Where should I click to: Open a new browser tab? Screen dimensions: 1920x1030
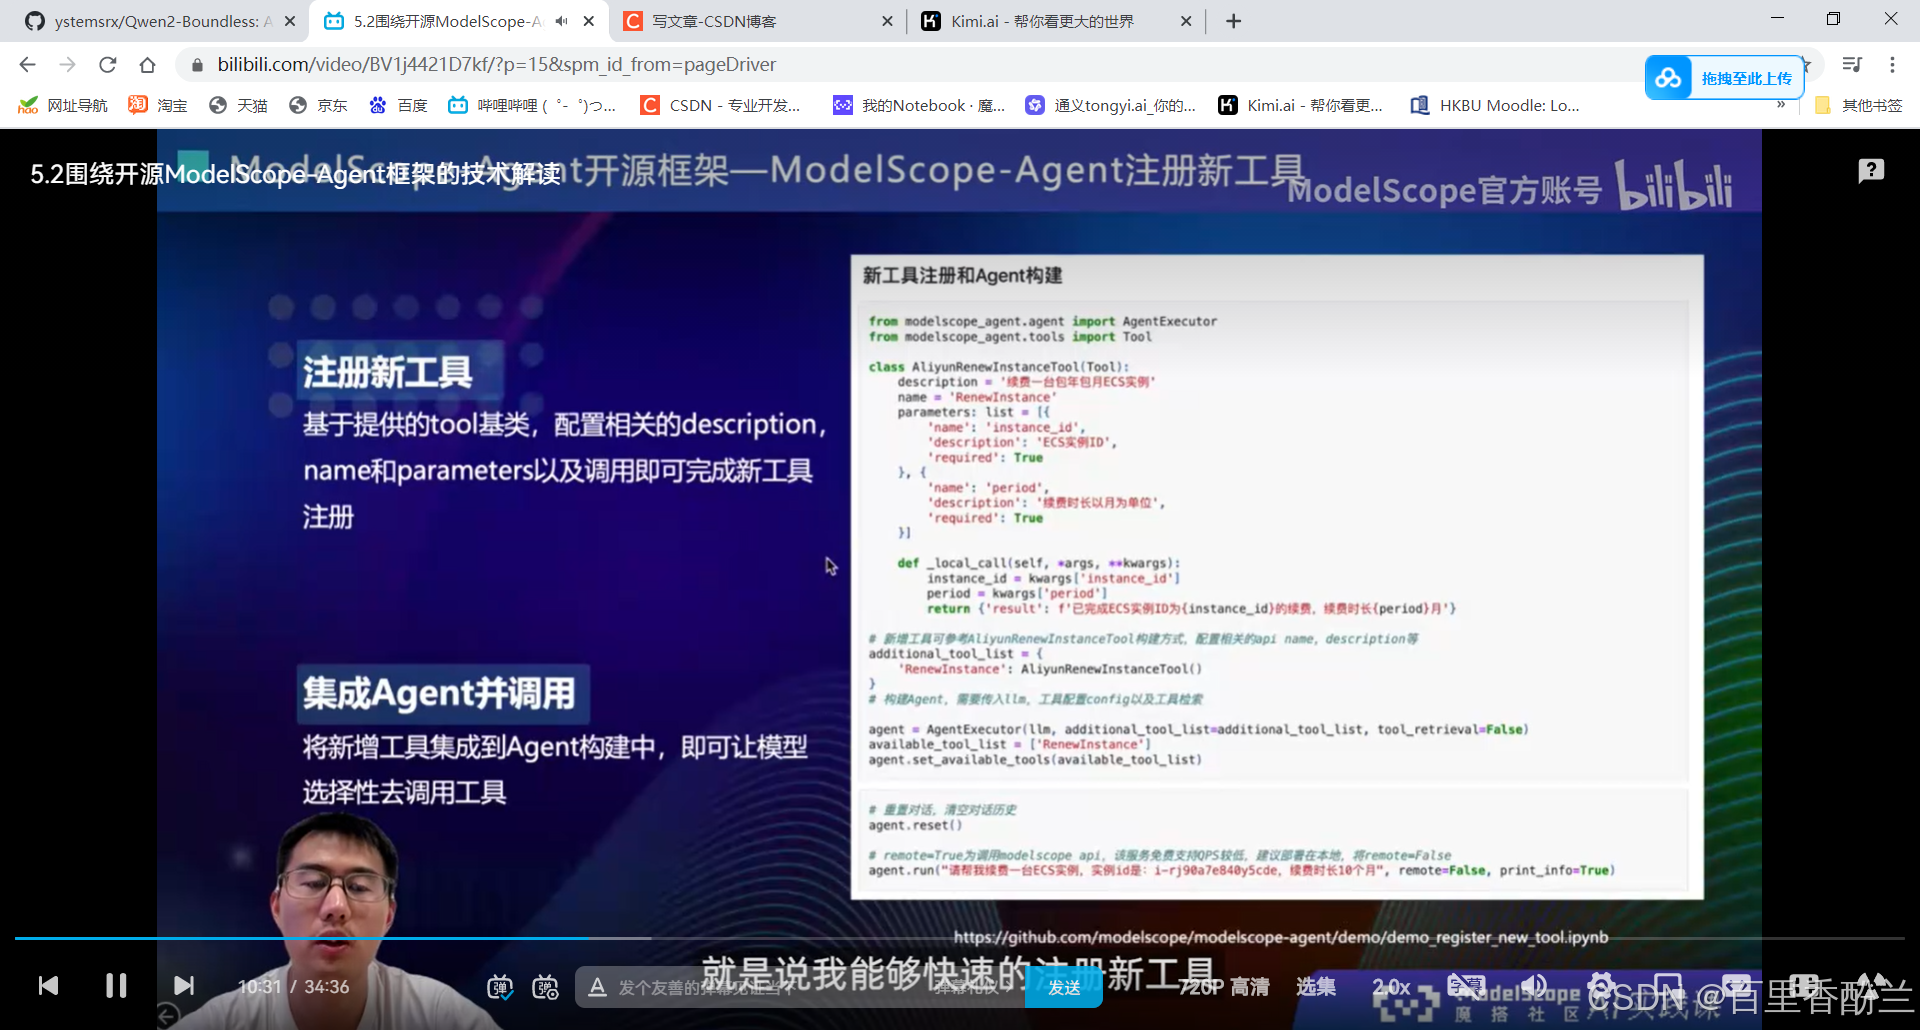pos(1234,21)
